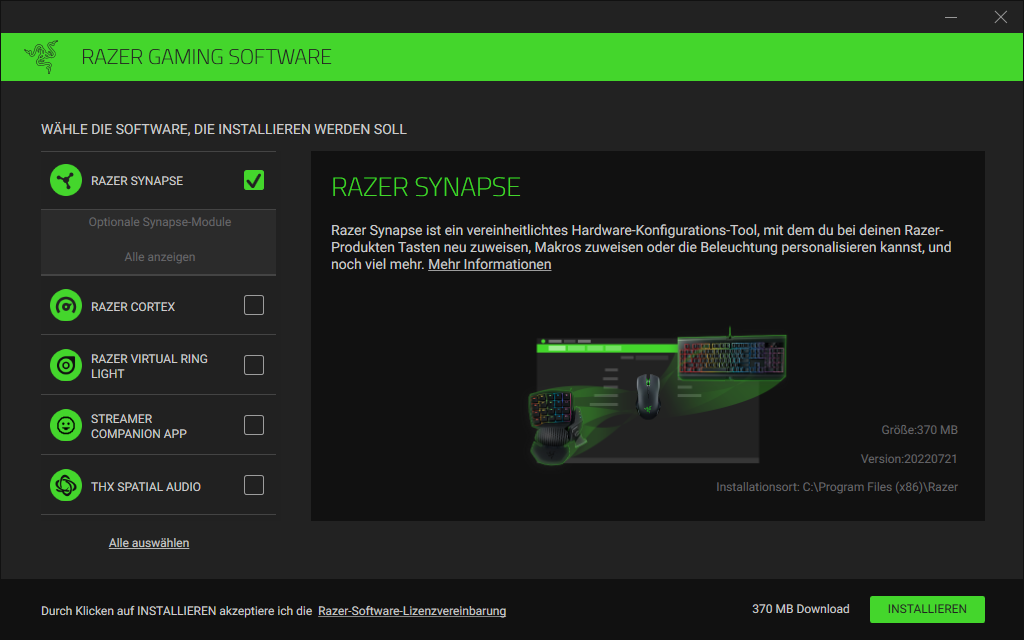Open Razer-Software-Lizenzvereinbarung link

tap(412, 611)
